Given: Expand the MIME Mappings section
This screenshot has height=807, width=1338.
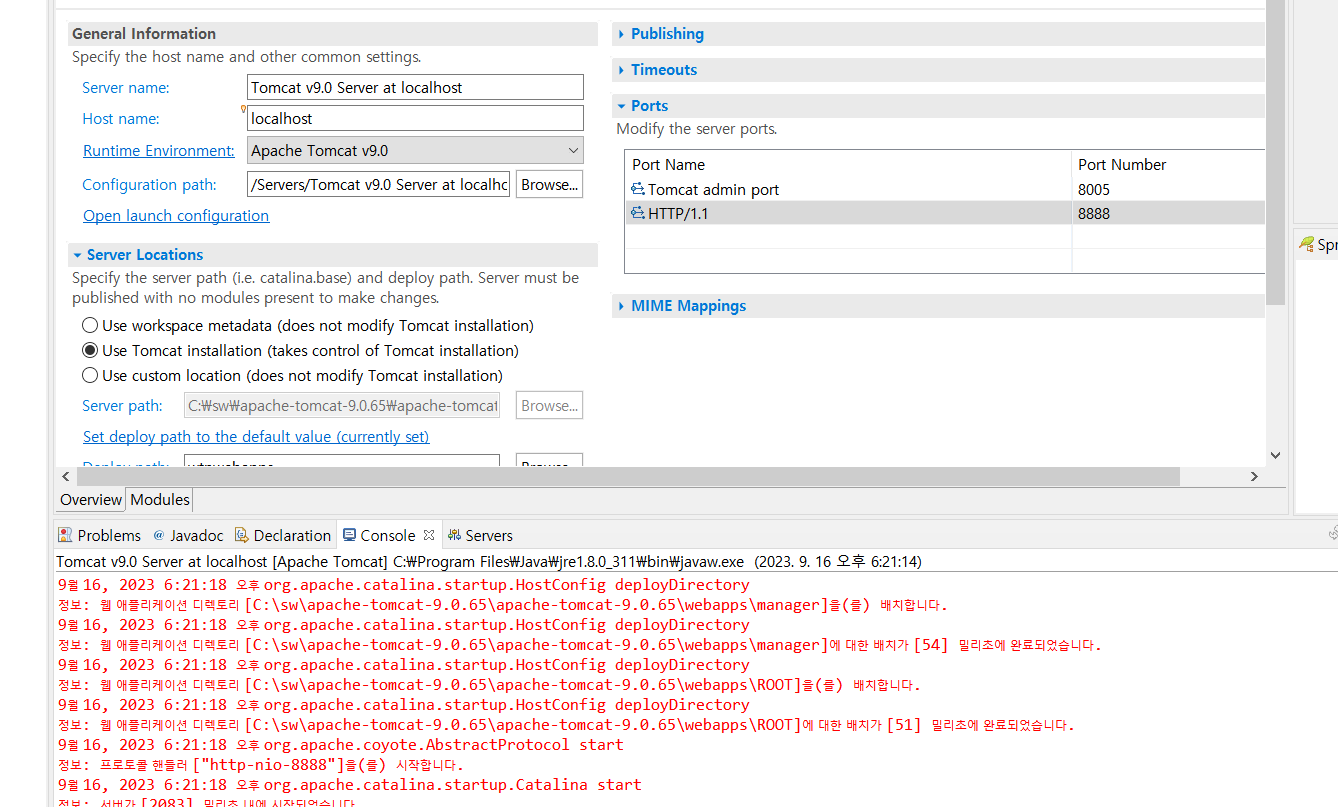Looking at the screenshot, I should coord(622,306).
